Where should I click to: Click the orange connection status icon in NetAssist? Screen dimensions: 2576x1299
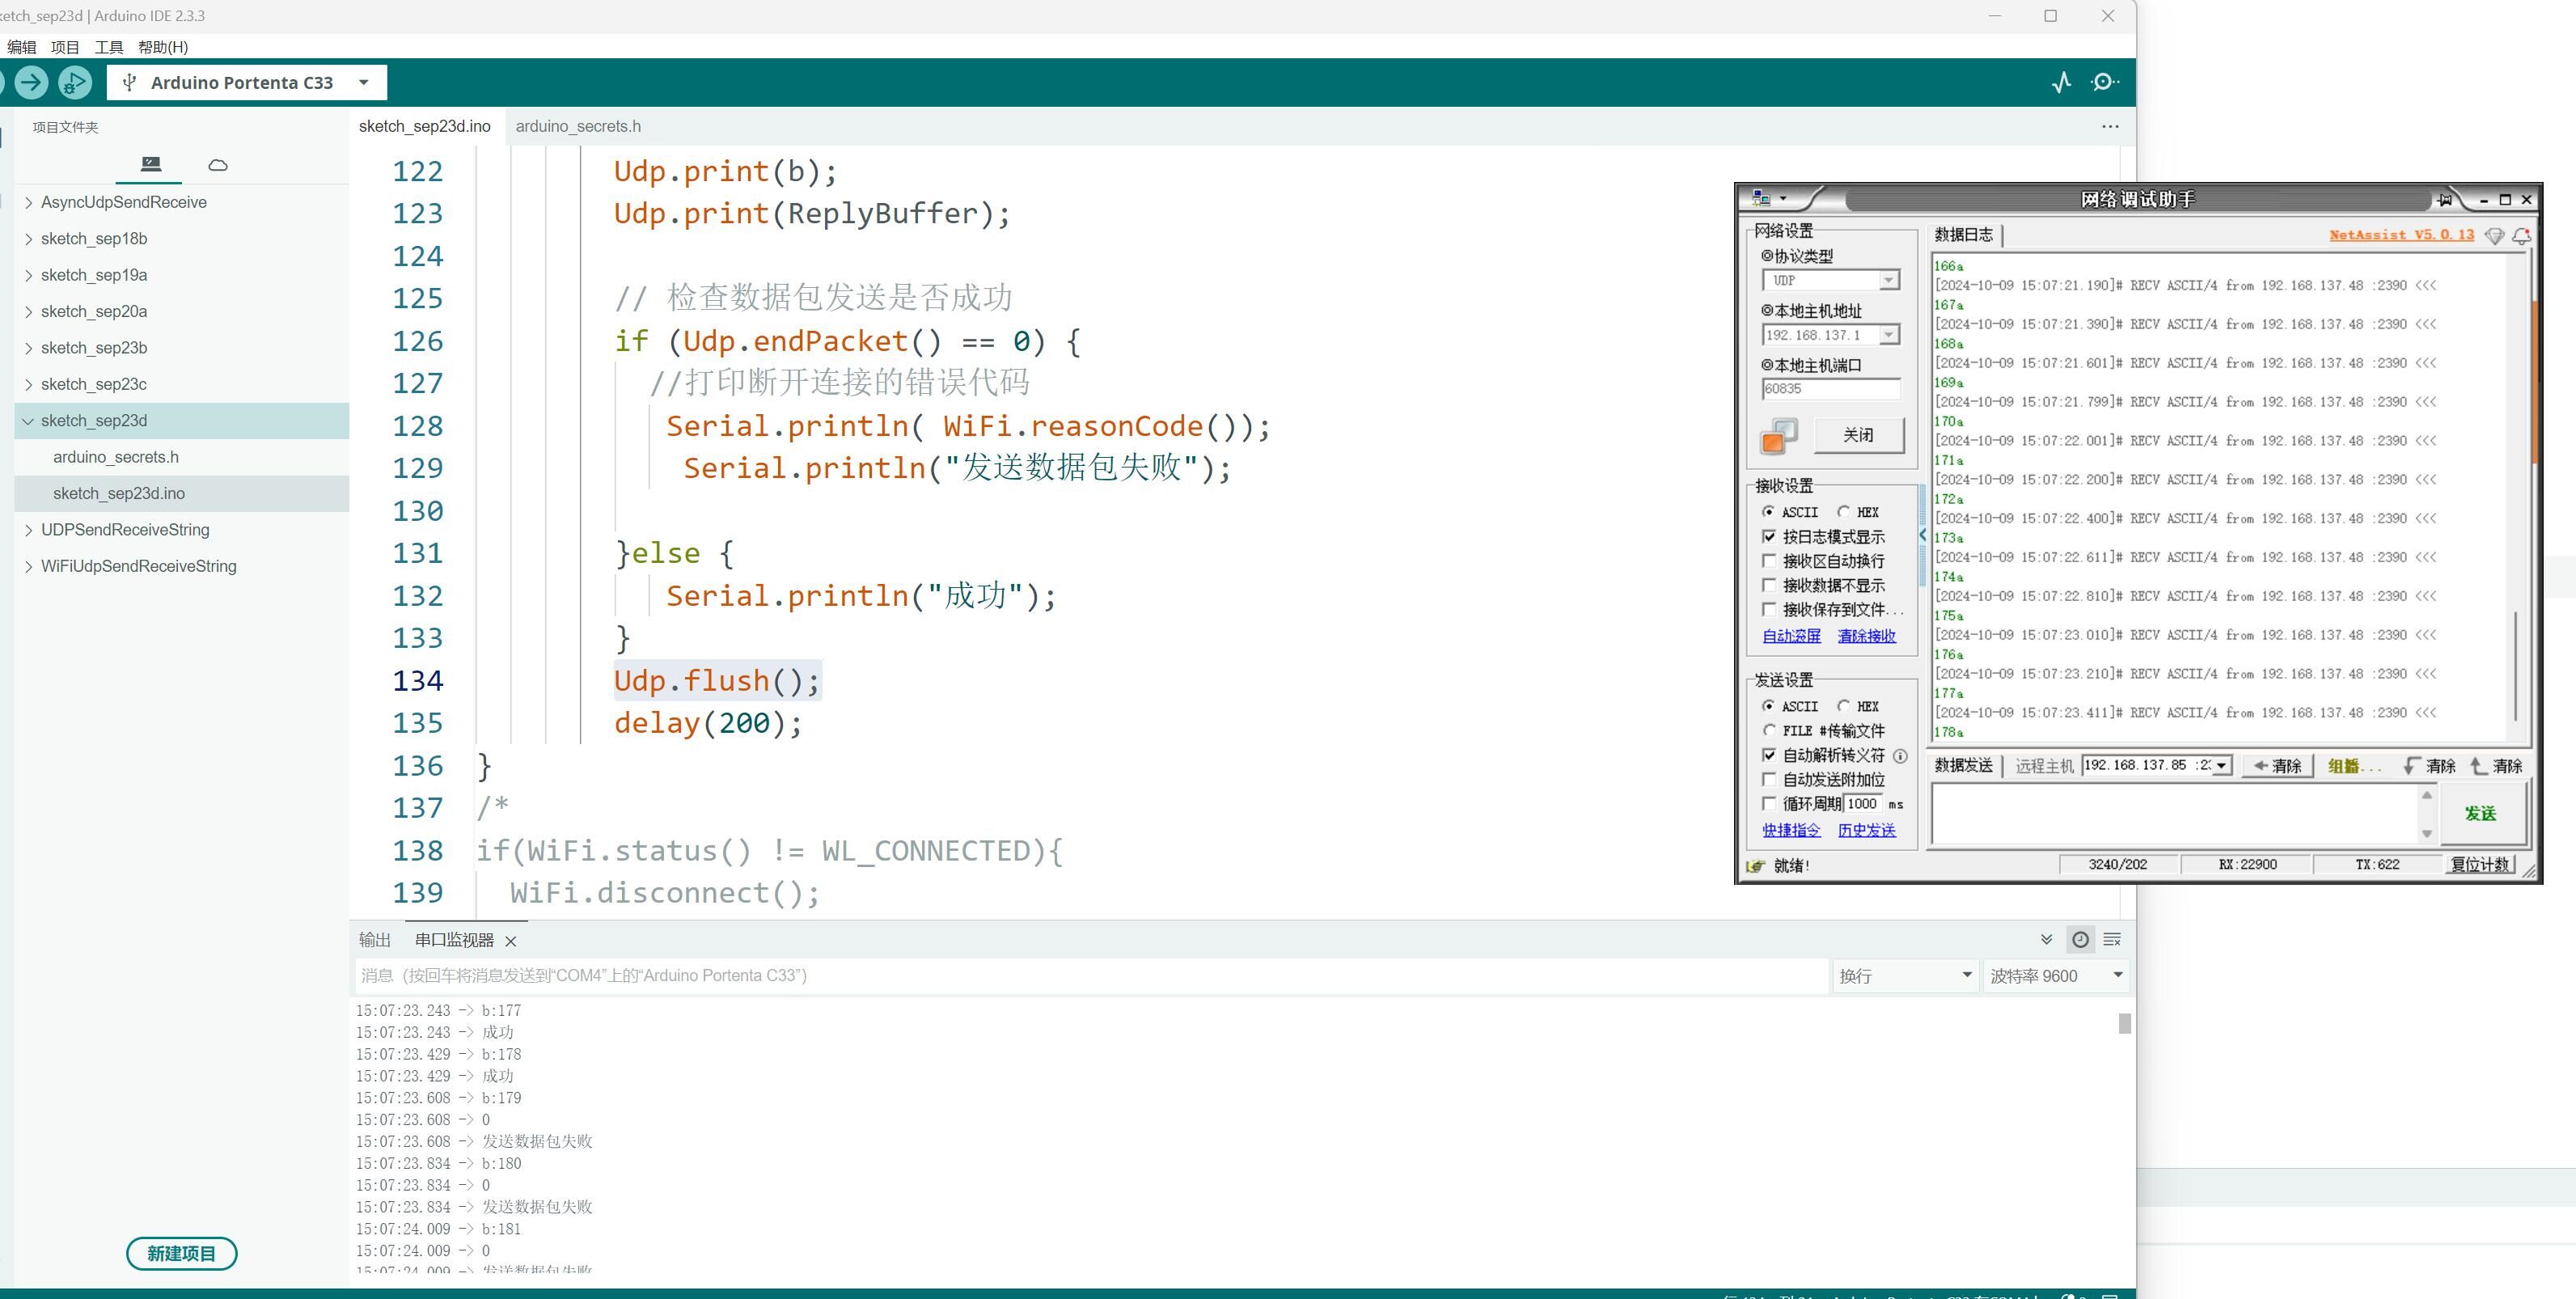tap(1778, 436)
